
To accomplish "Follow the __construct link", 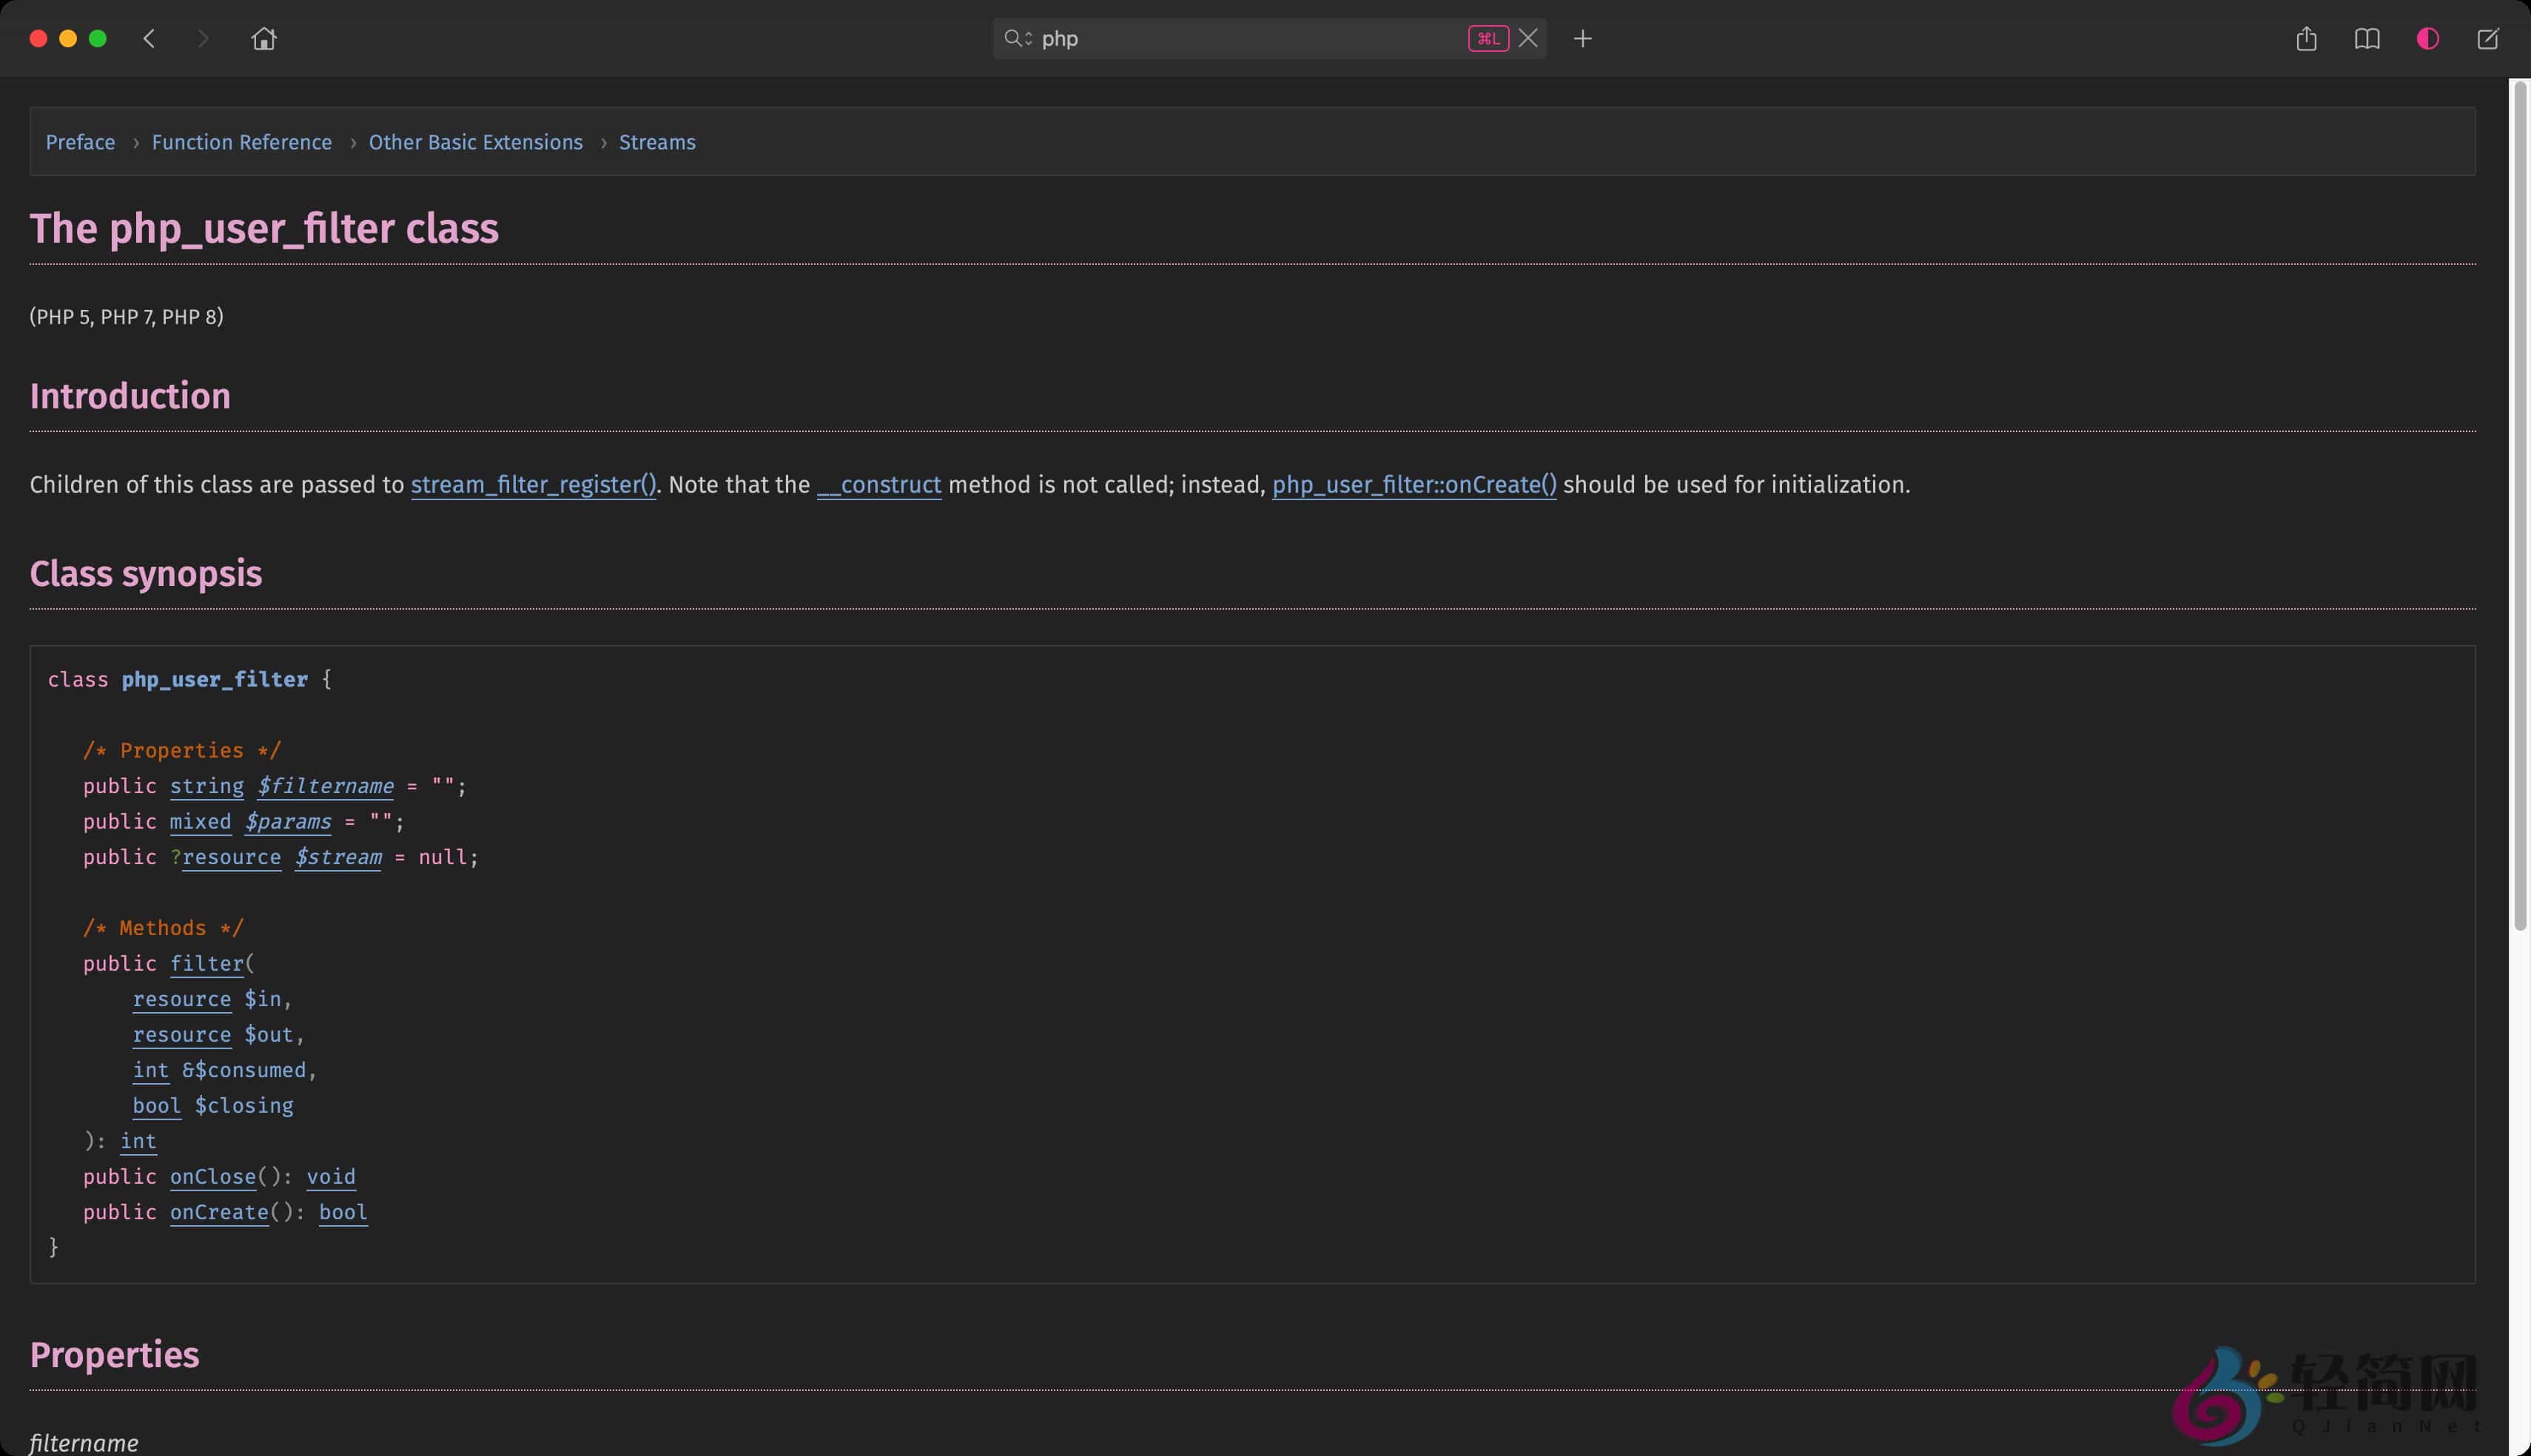I will click(878, 485).
